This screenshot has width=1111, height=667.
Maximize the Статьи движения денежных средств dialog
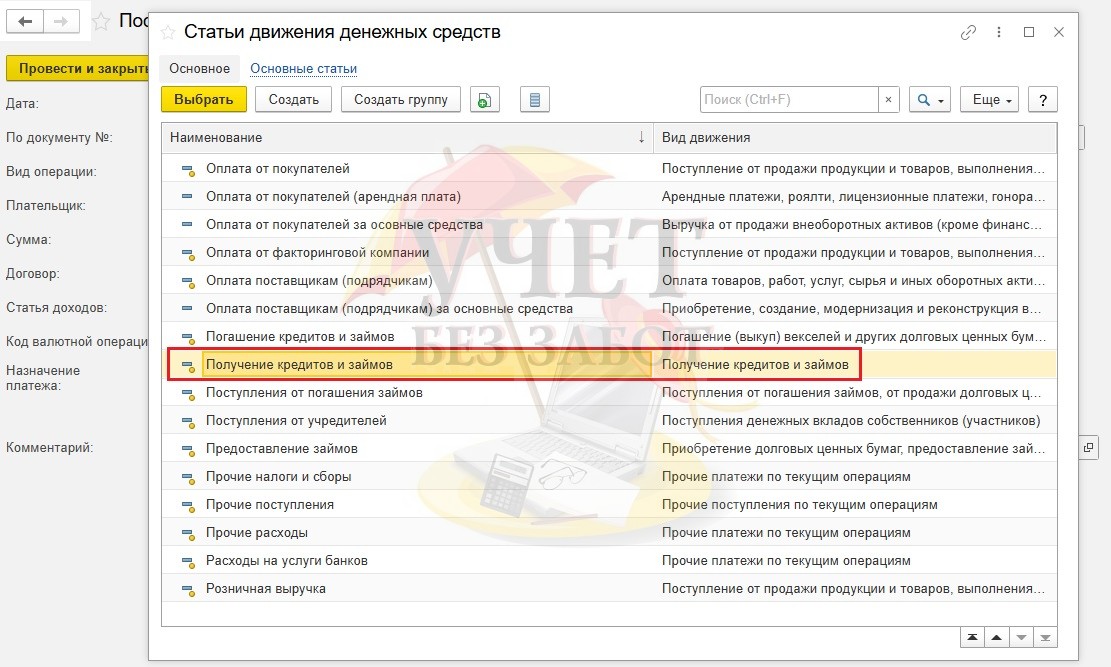[x=1029, y=32]
